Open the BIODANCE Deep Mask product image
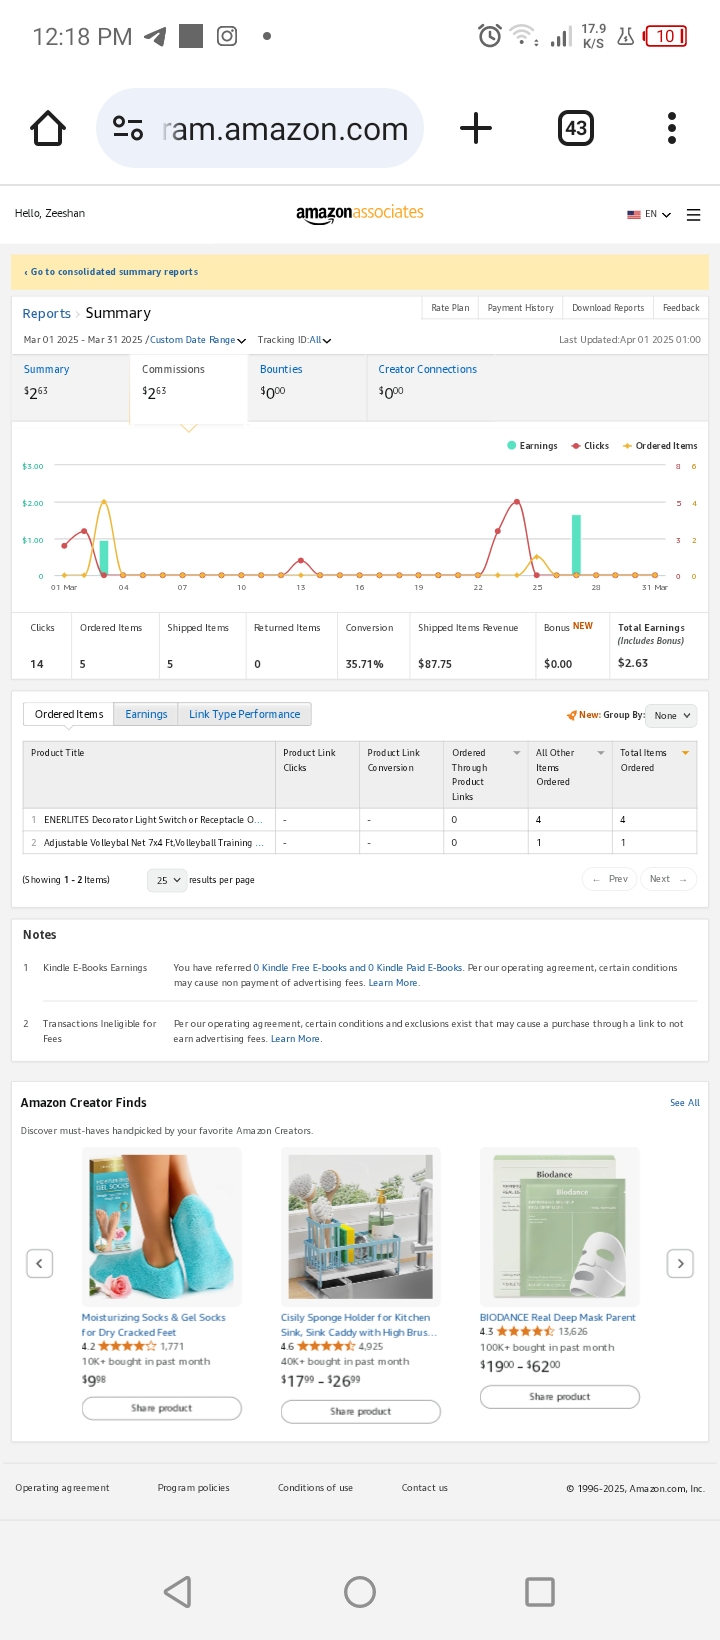This screenshot has width=720, height=1640. tap(560, 1227)
